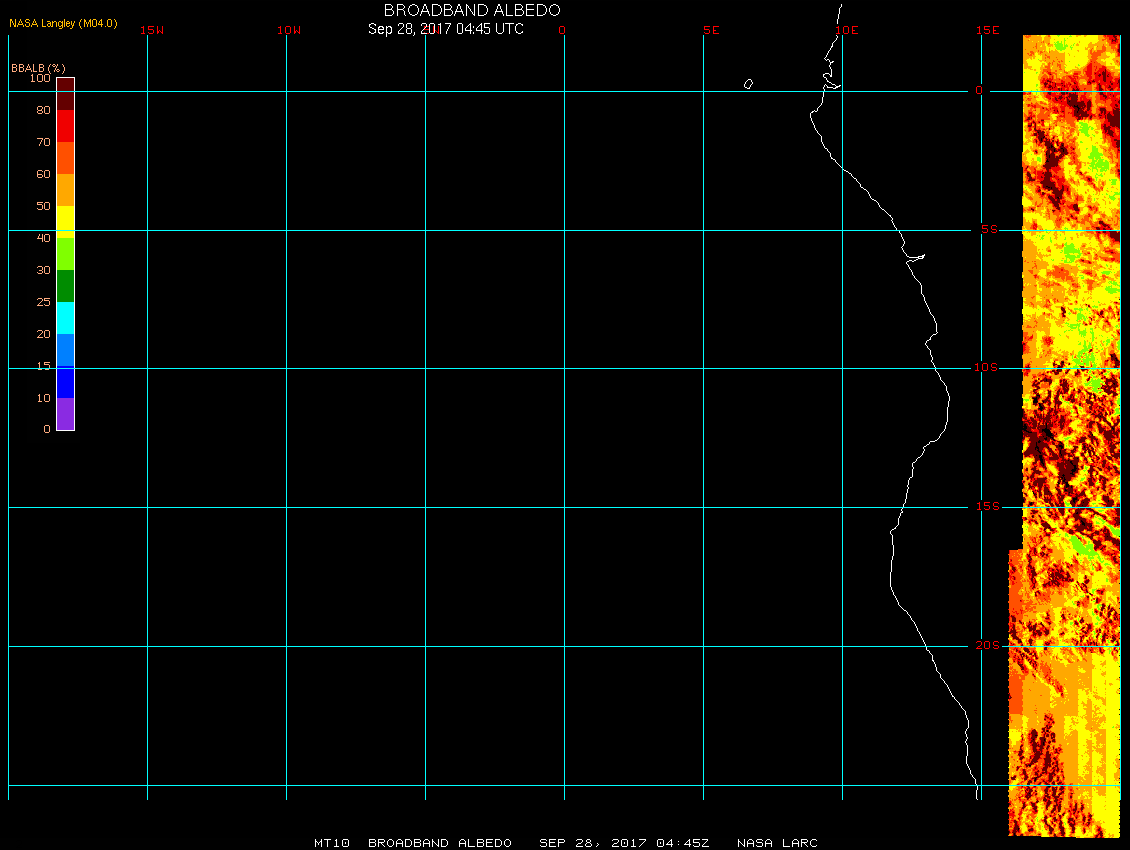Click the dark red 80-100 legend swatch
1130x850 pixels.
click(x=66, y=94)
